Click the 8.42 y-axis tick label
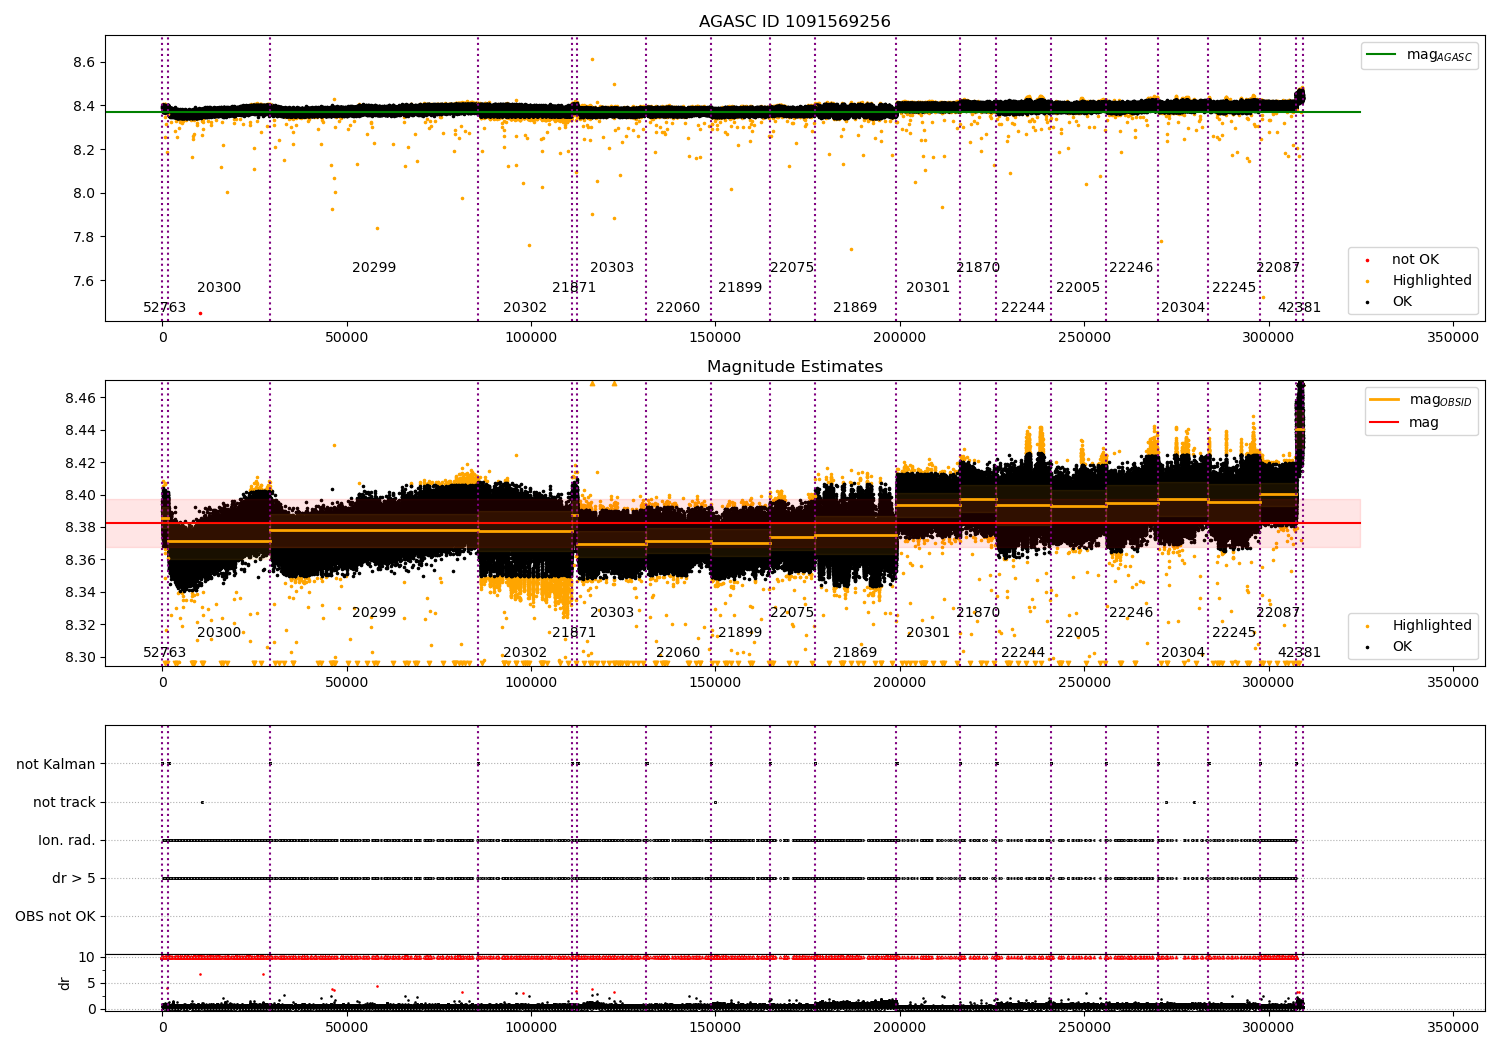This screenshot has width=1500, height=1050. (80, 463)
